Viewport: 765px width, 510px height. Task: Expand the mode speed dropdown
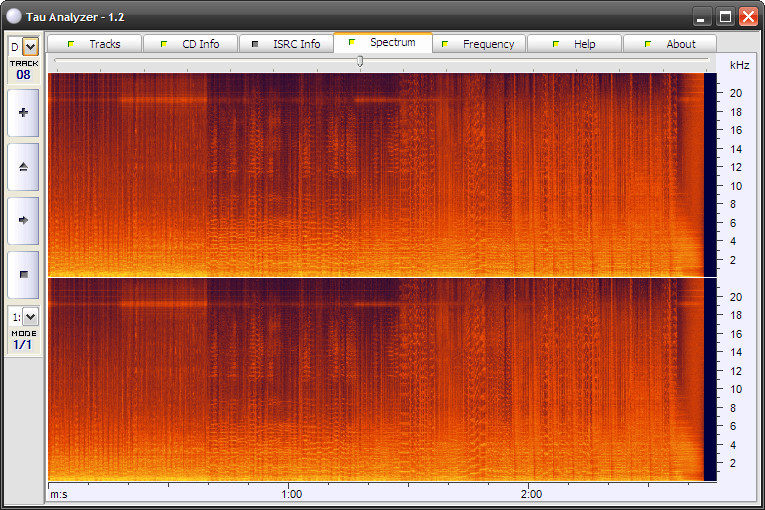(30, 317)
